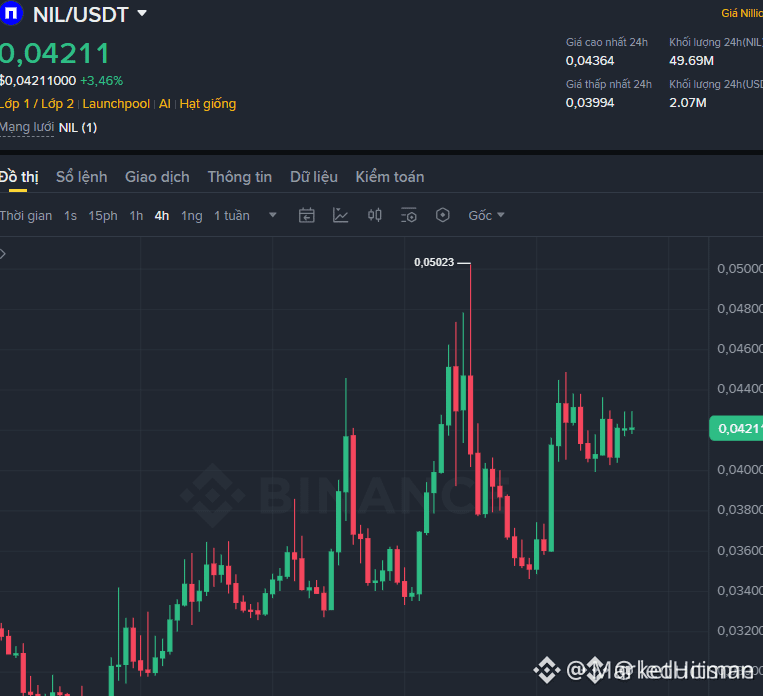Select the 1h time interval
The image size is (763, 696).
pos(136,216)
